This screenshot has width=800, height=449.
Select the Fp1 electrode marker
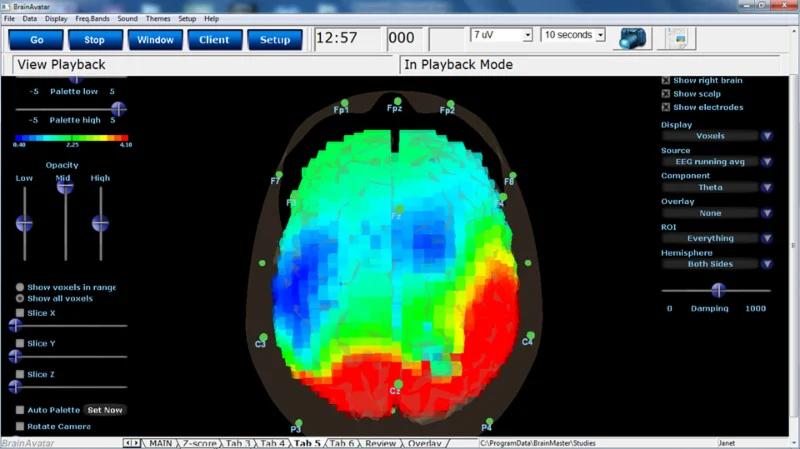pos(344,104)
